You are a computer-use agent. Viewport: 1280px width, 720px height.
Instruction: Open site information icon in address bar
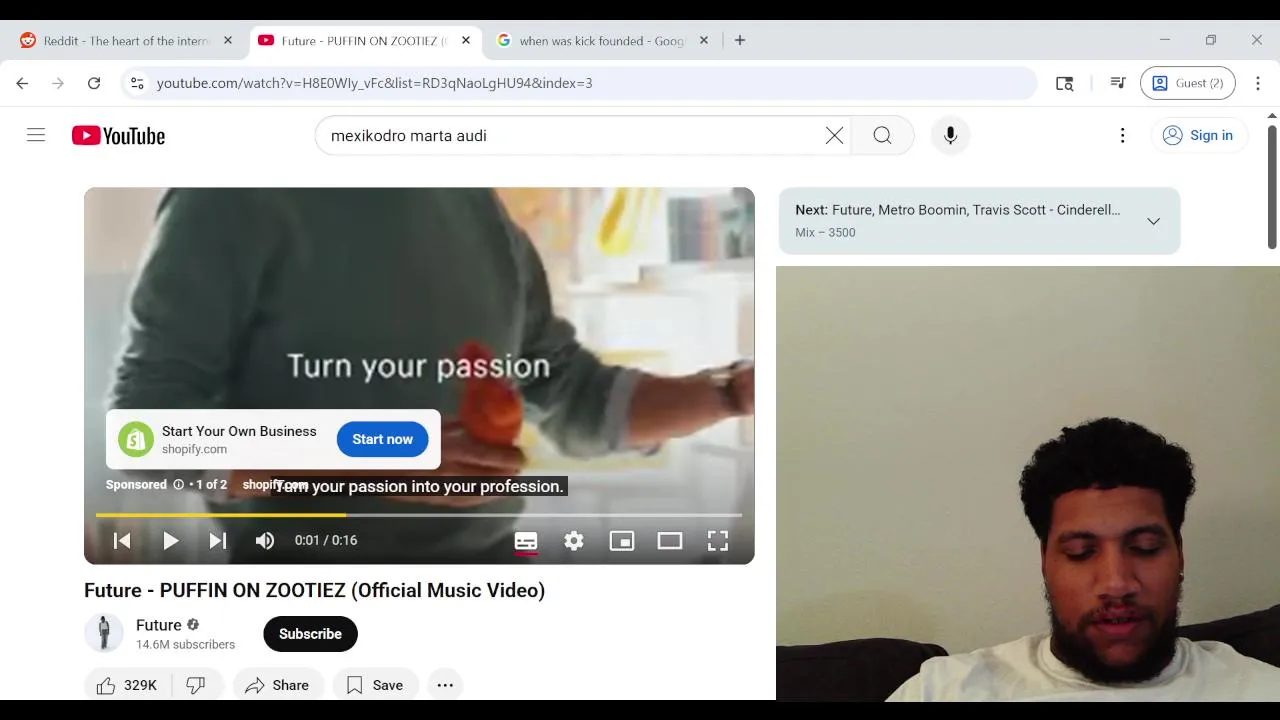[137, 83]
